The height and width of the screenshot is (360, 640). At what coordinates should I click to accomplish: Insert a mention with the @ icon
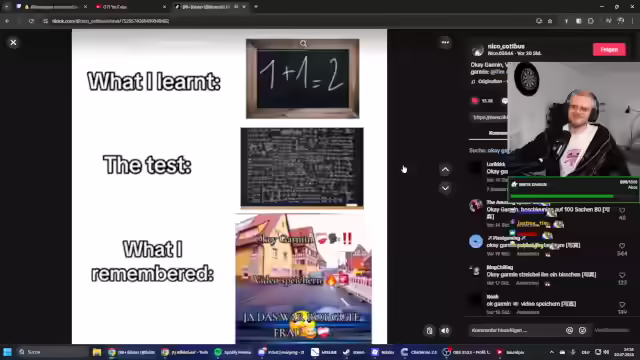[569, 330]
